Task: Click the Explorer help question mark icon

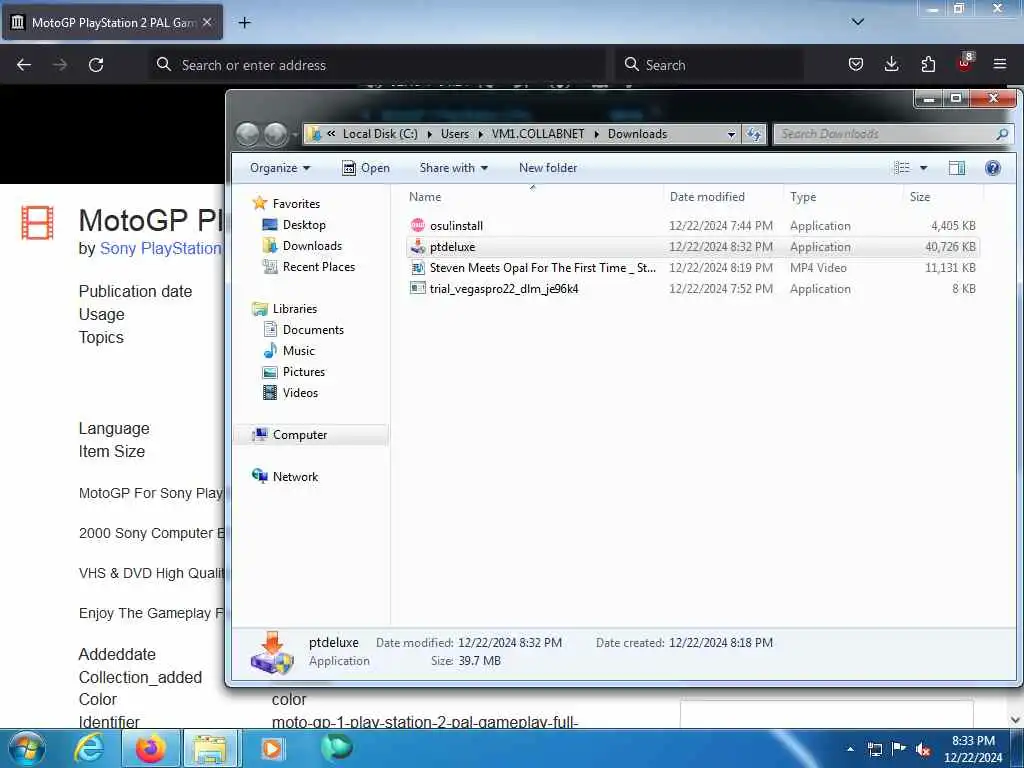Action: tap(992, 168)
